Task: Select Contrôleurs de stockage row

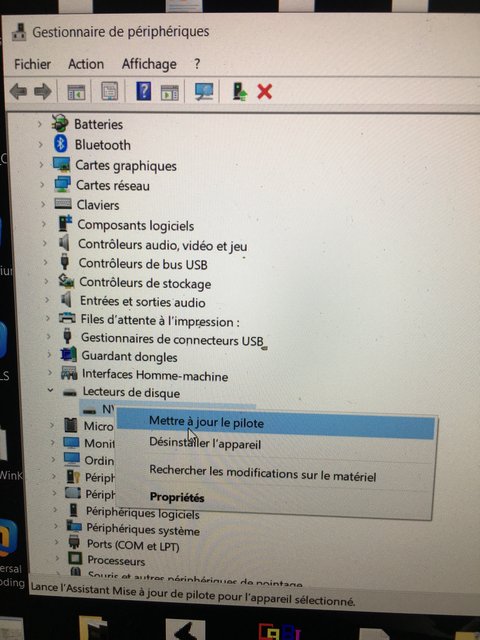Action: tap(145, 283)
